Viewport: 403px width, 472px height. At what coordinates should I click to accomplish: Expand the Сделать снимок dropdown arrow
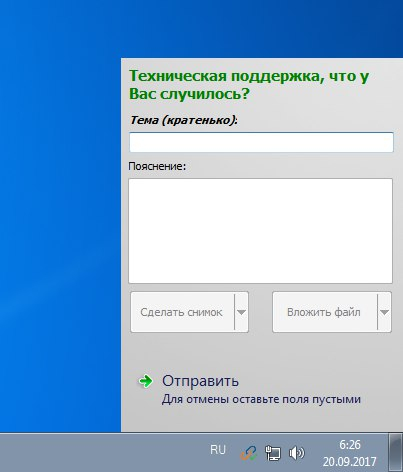(x=241, y=312)
